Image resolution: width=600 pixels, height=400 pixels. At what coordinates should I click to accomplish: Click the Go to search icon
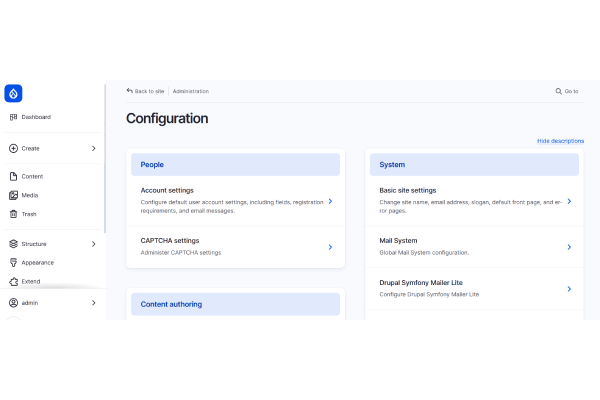(559, 91)
